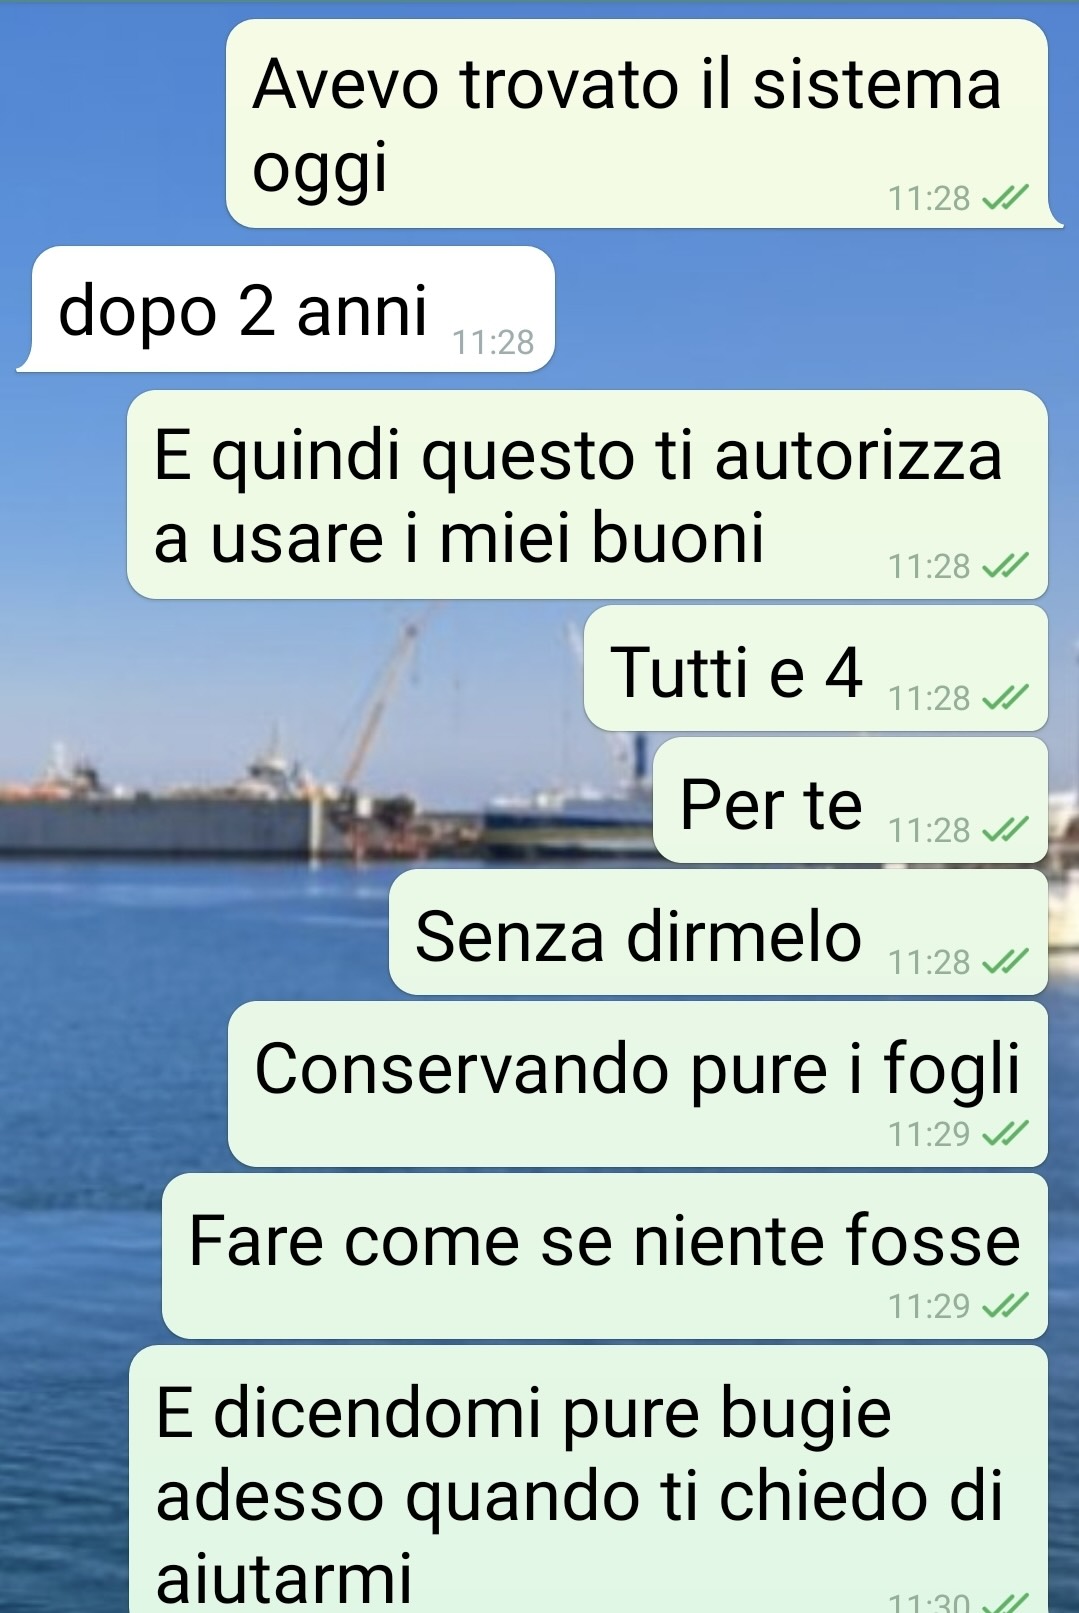Viewport: 1079px width, 1613px height.
Task: Select the "Tutti e 4" message bubble
Action: pyautogui.click(x=816, y=668)
